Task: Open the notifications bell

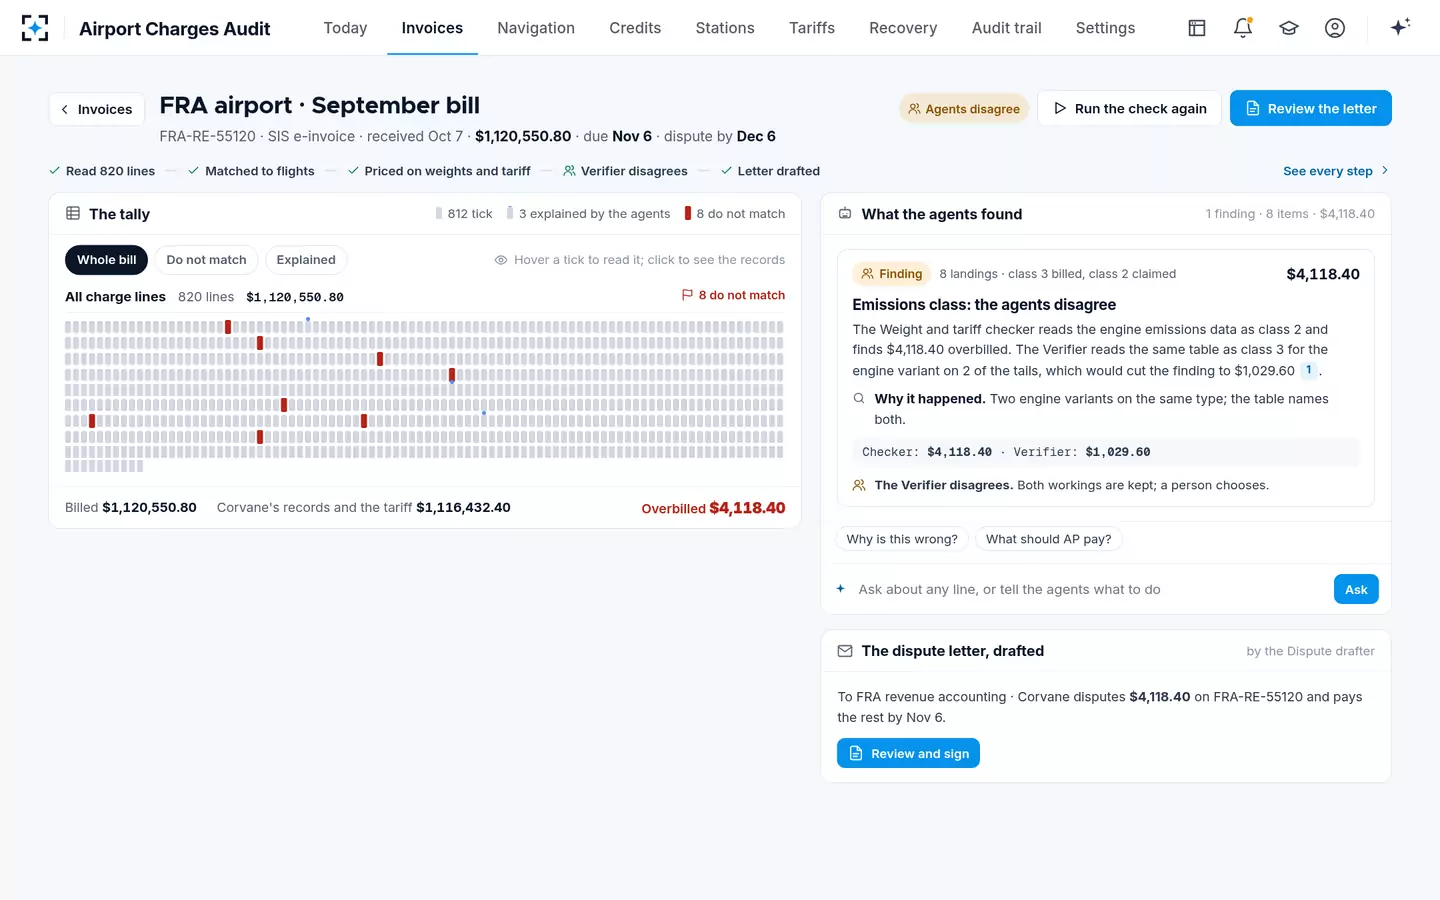Action: tap(1243, 28)
